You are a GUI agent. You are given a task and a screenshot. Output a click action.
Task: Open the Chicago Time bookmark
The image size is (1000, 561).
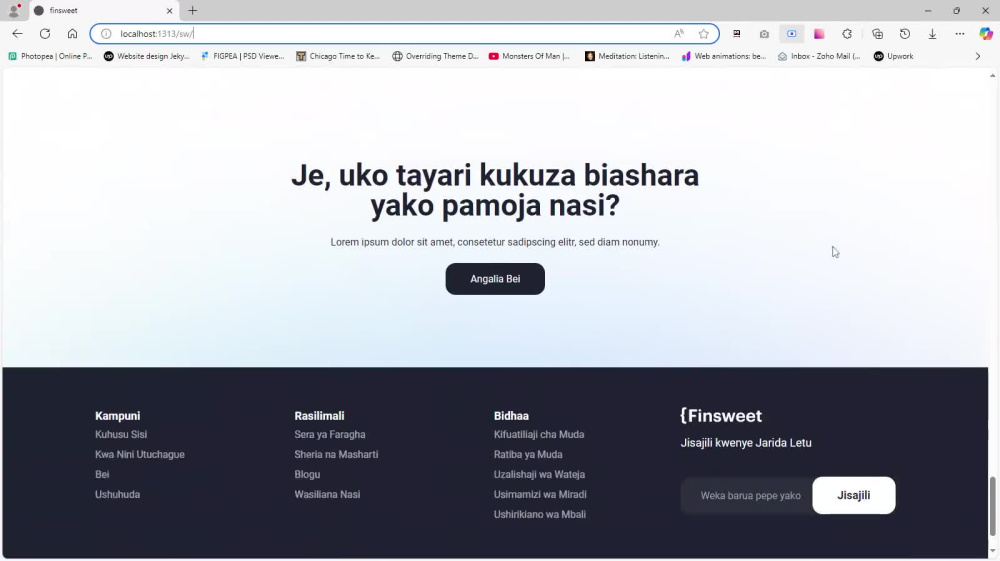tap(338, 56)
